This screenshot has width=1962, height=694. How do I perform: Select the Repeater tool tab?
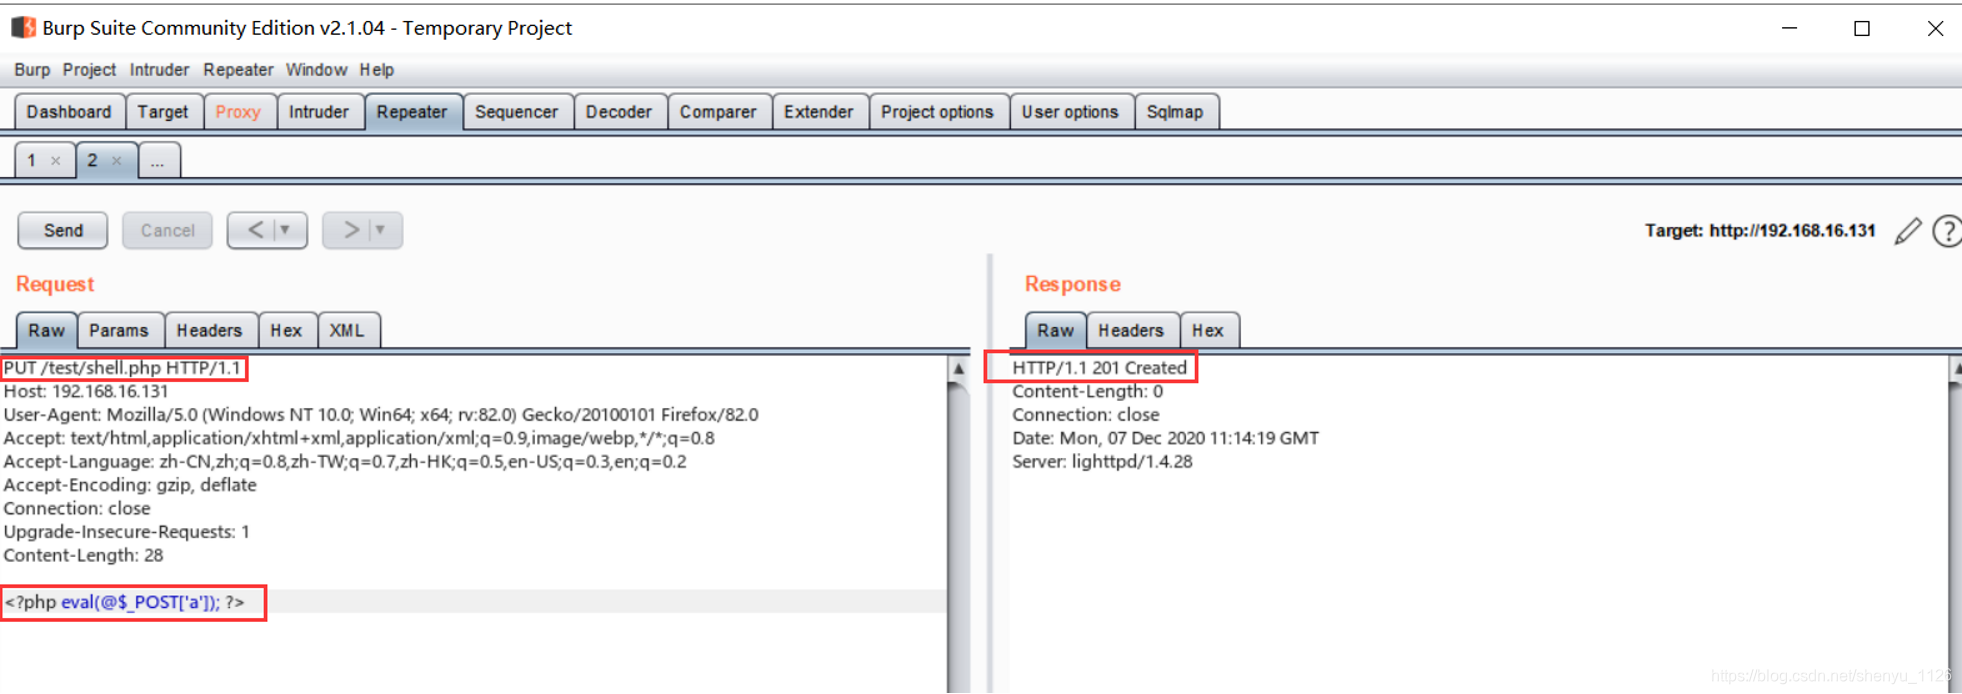coord(412,112)
